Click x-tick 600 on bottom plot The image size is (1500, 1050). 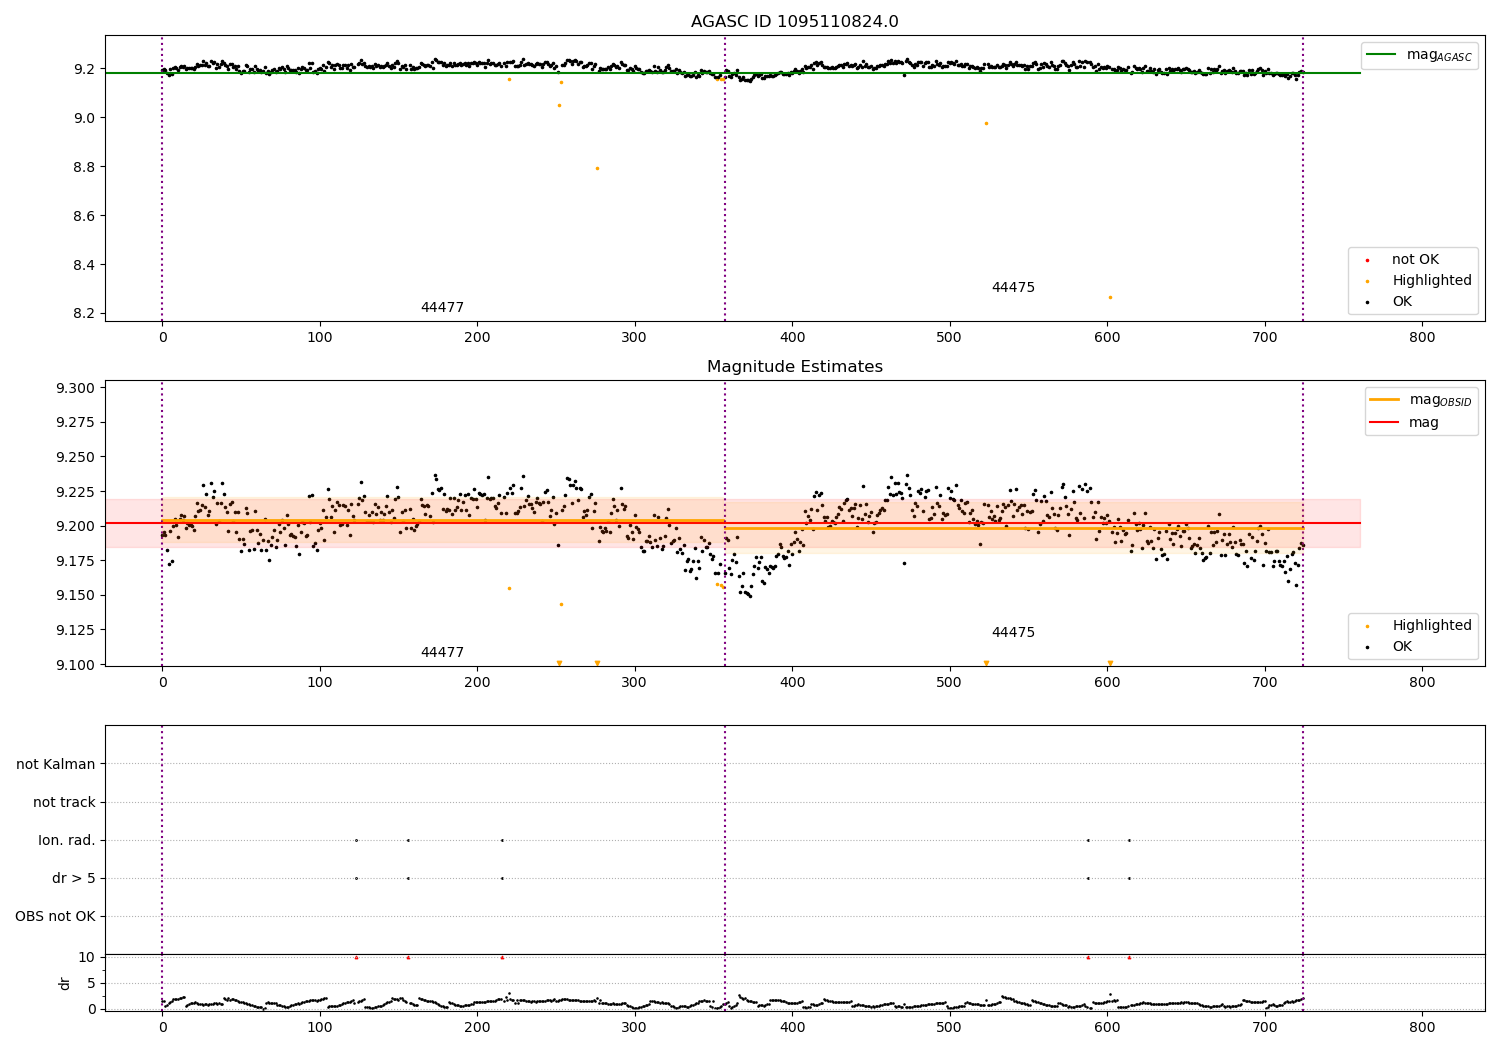tap(1107, 1027)
